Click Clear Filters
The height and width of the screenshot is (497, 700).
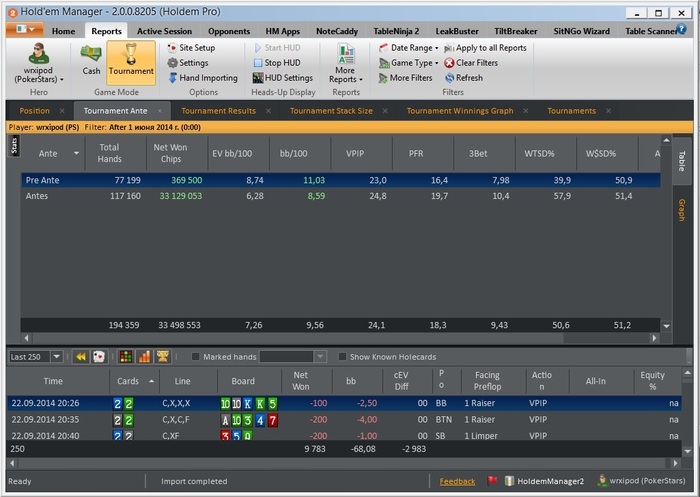471,63
